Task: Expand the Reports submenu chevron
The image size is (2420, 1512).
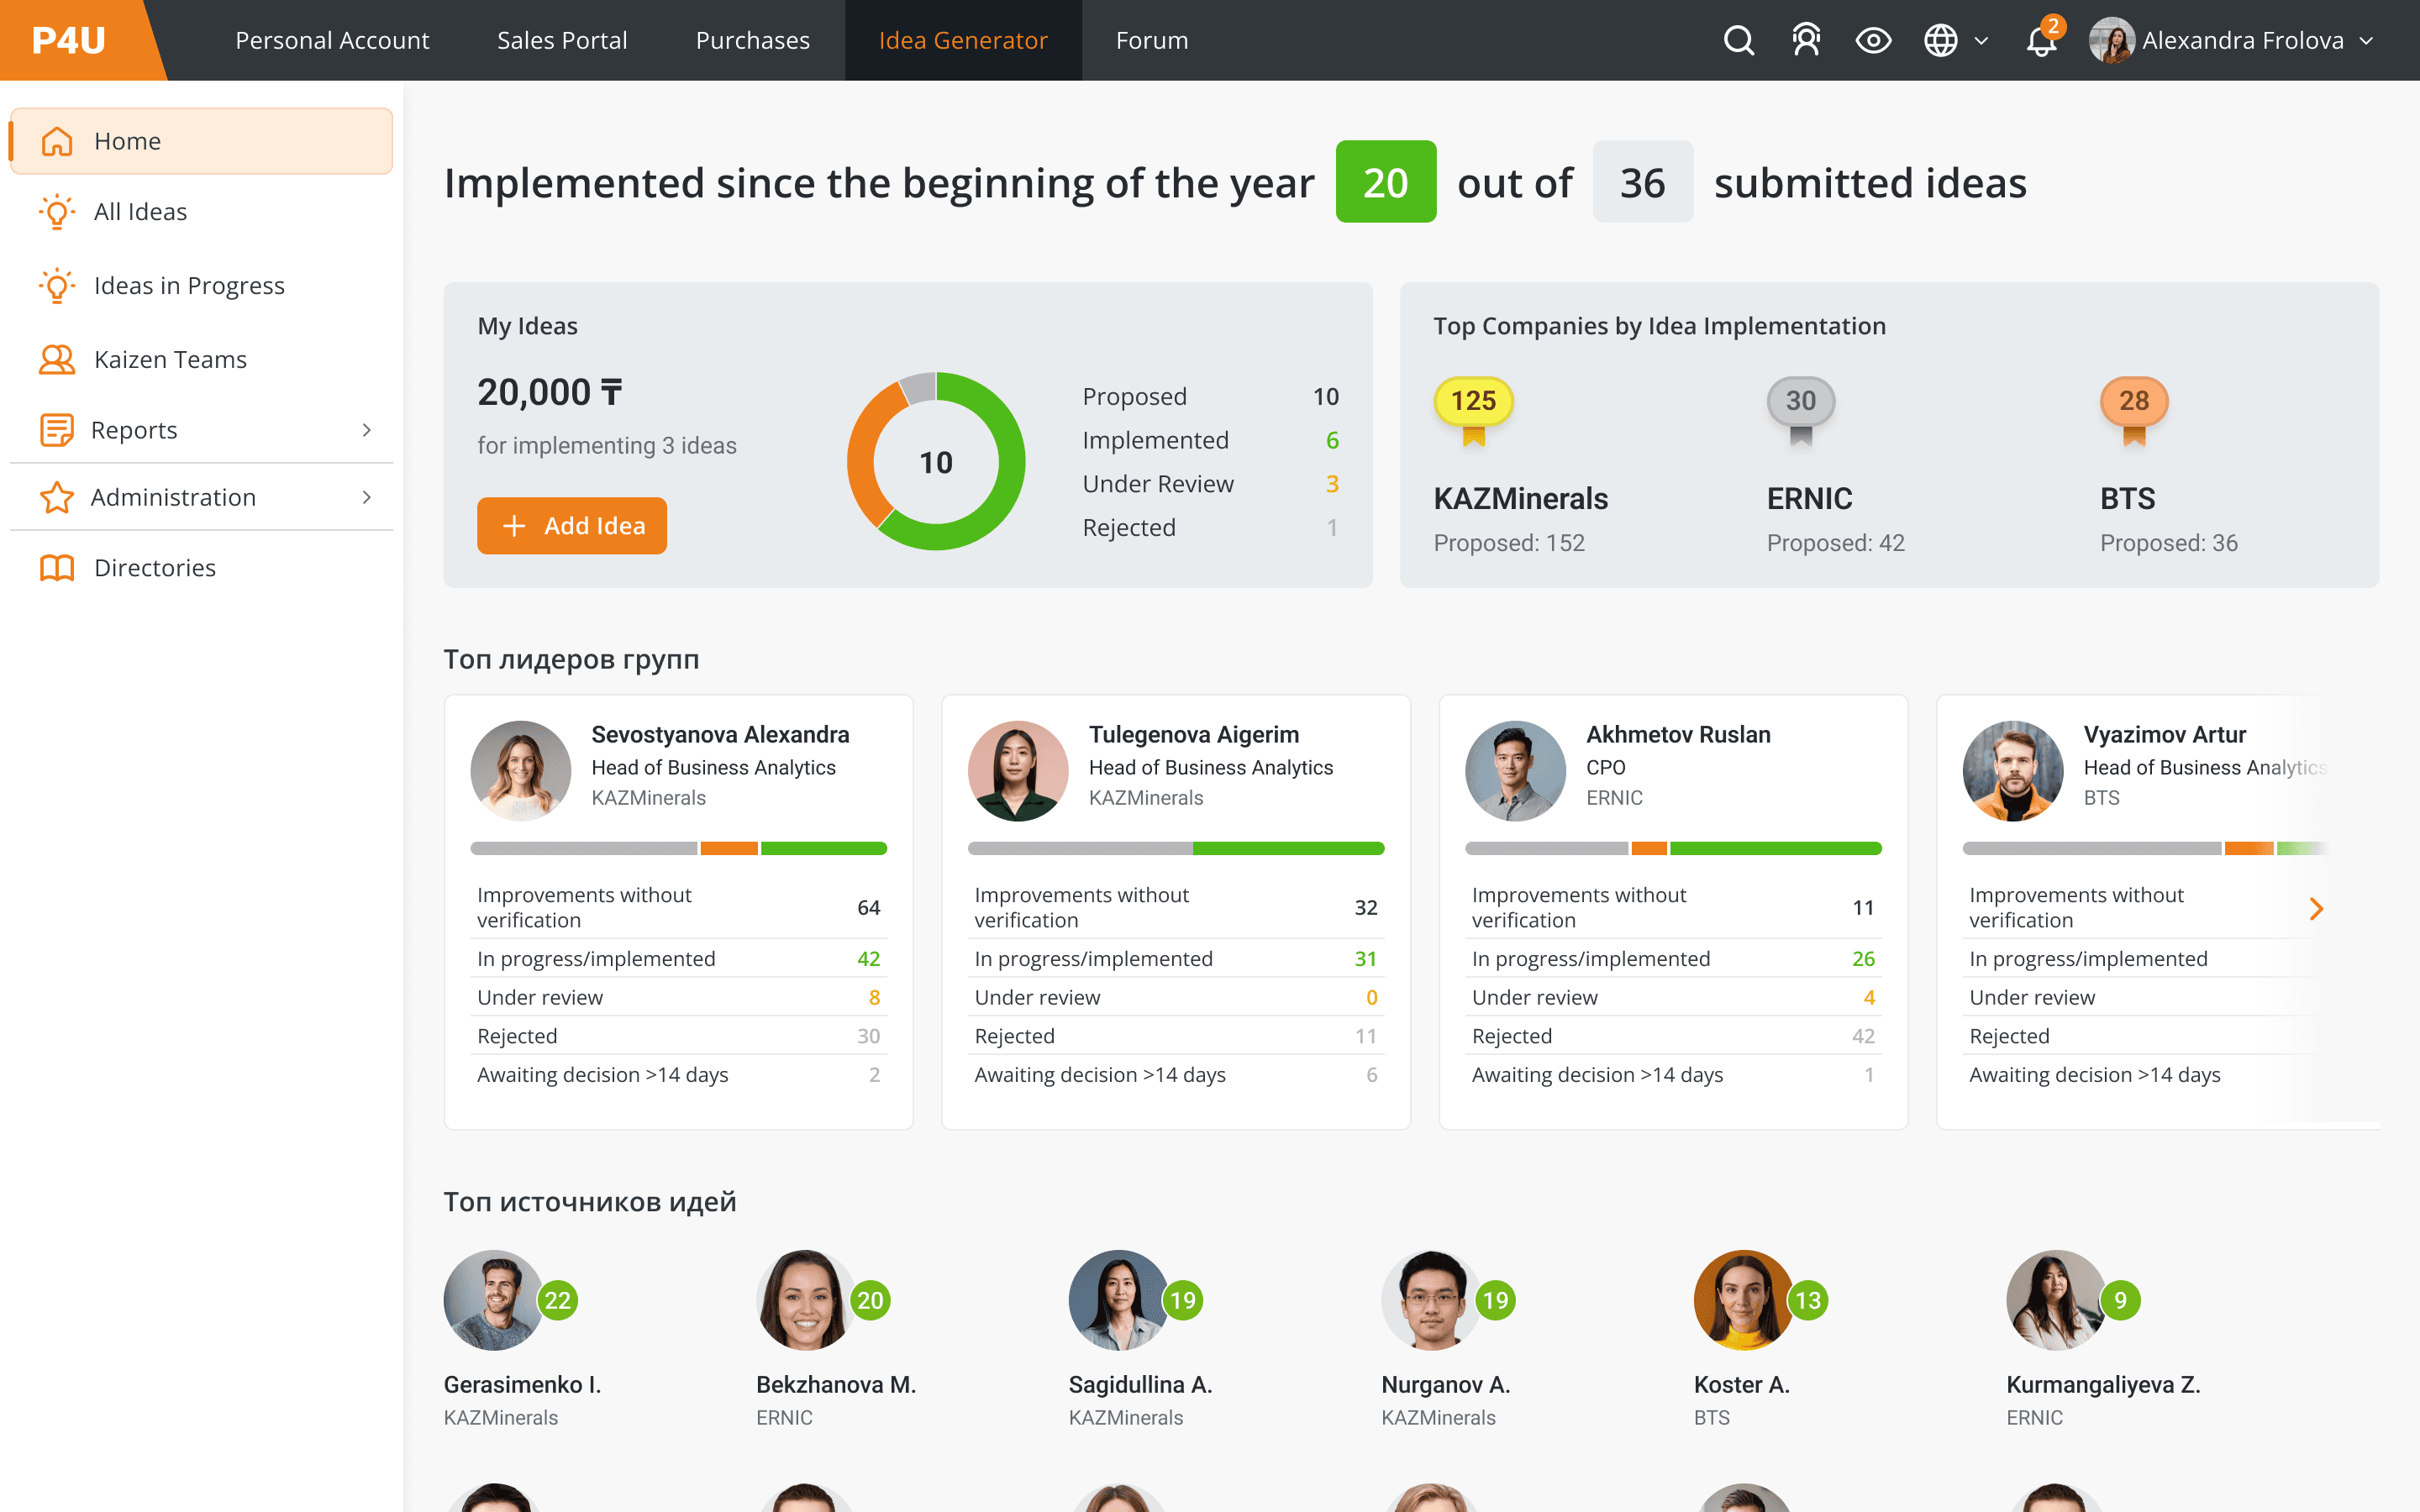Action: (367, 430)
